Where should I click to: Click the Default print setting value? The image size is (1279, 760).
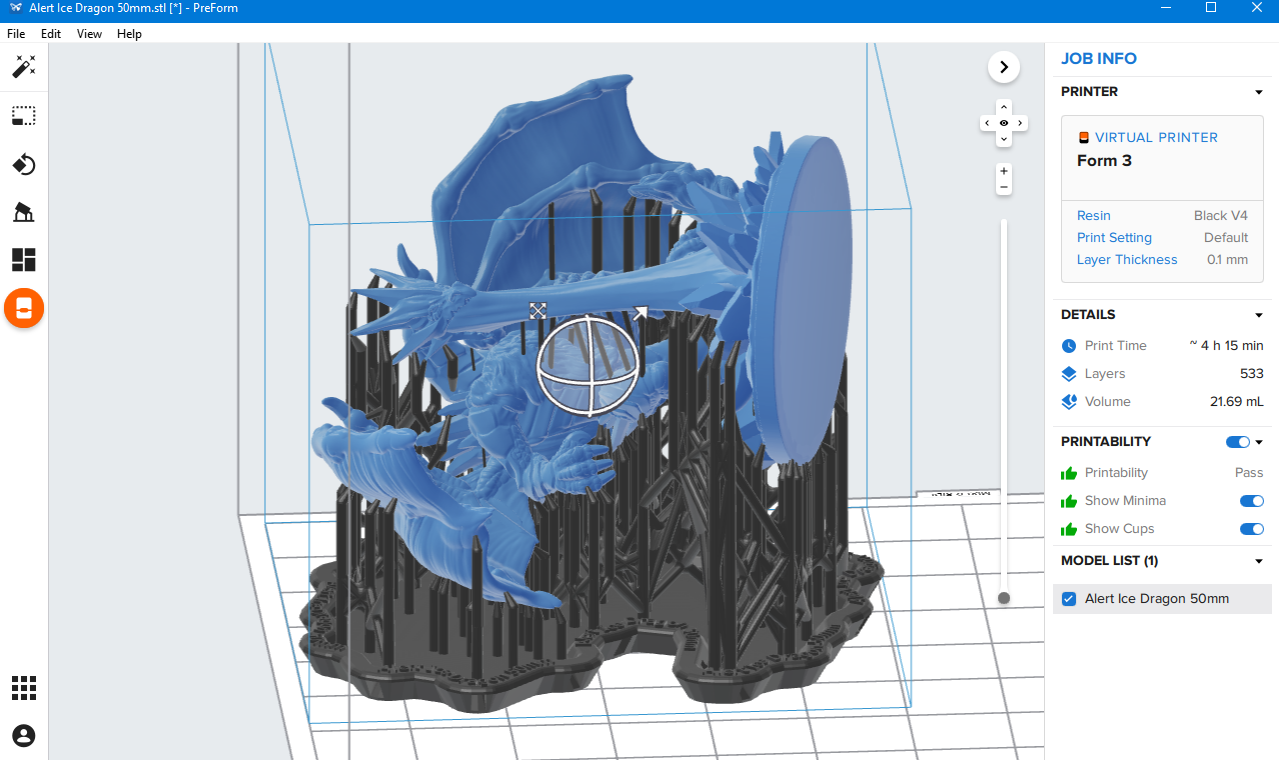coord(1226,238)
